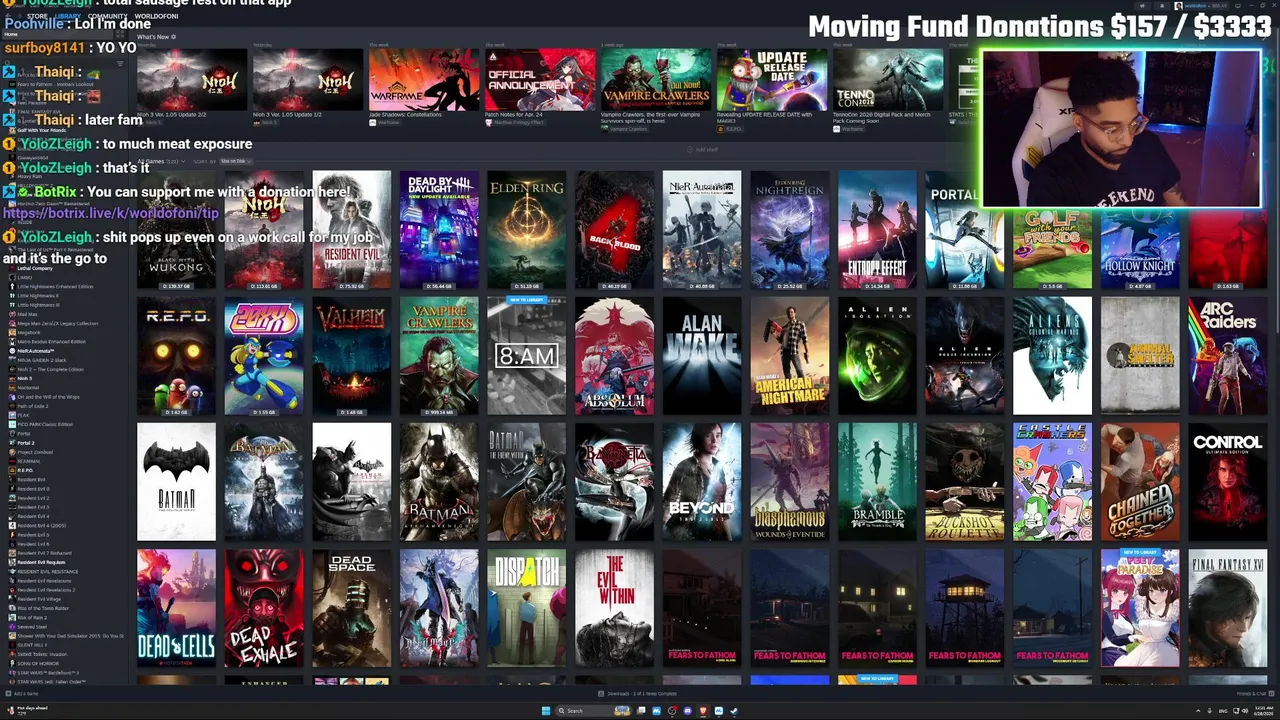The width and height of the screenshot is (1280, 720).
Task: Click the Severed Steel icon in the sidebar
Action: point(12,627)
